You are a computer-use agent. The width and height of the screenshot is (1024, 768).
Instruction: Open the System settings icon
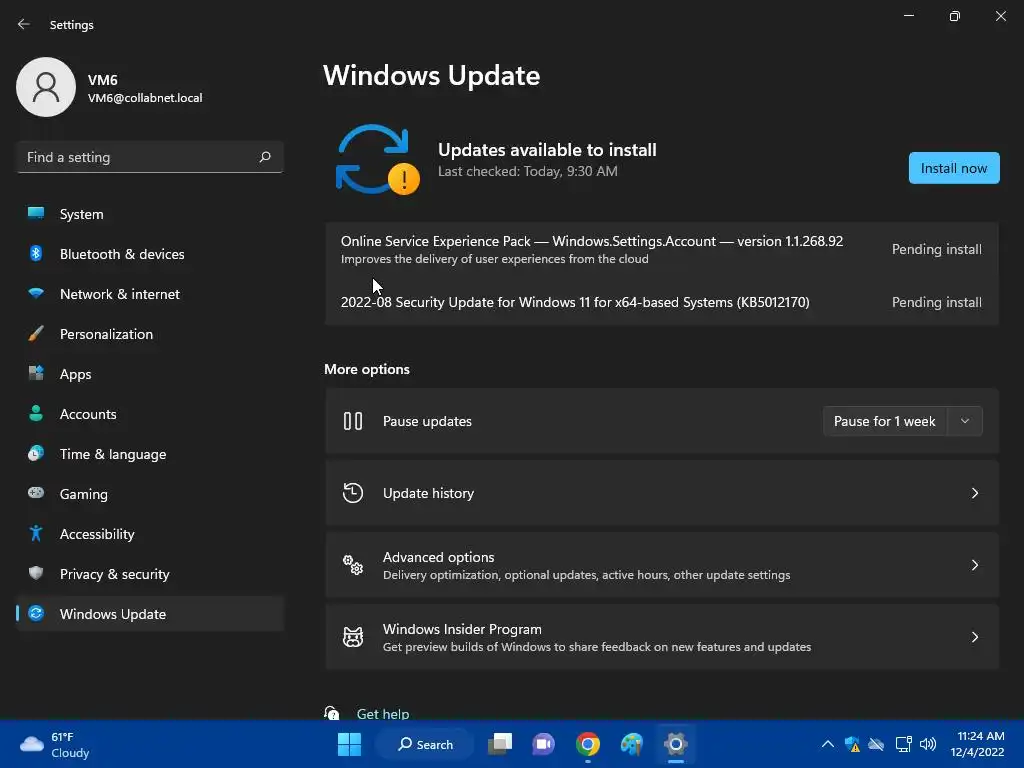coord(36,214)
